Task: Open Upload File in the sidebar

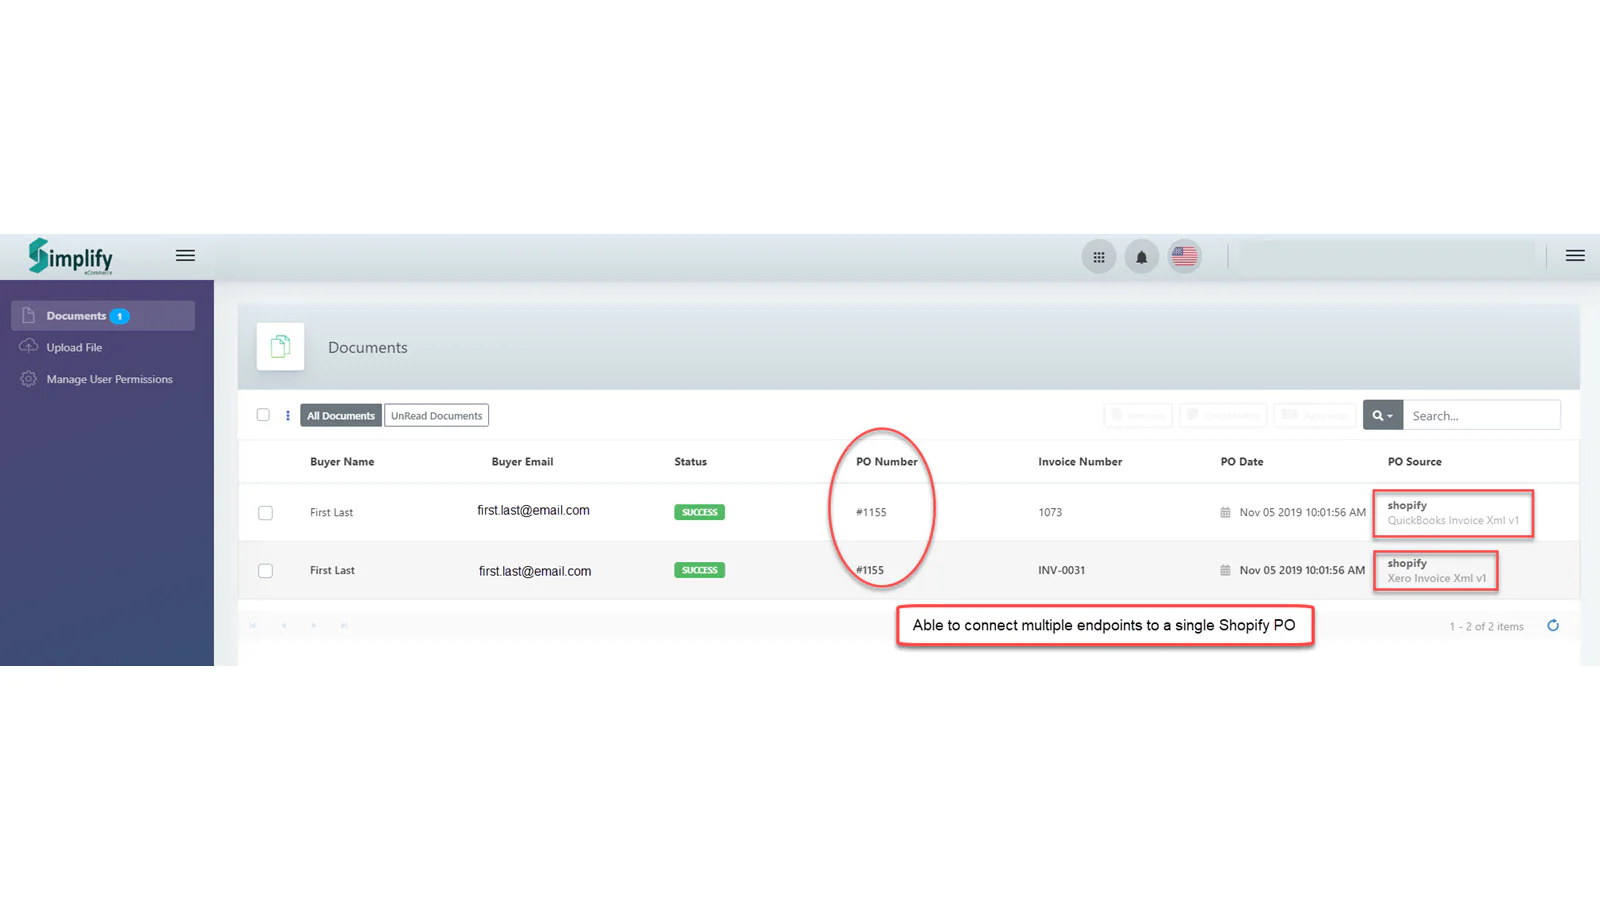Action: (74, 347)
